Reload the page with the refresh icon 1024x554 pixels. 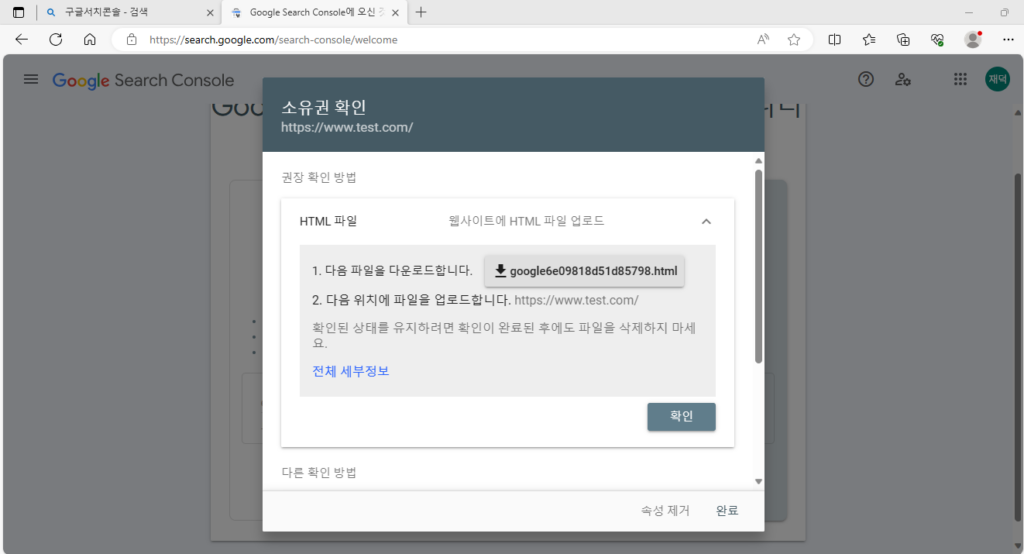pos(56,40)
